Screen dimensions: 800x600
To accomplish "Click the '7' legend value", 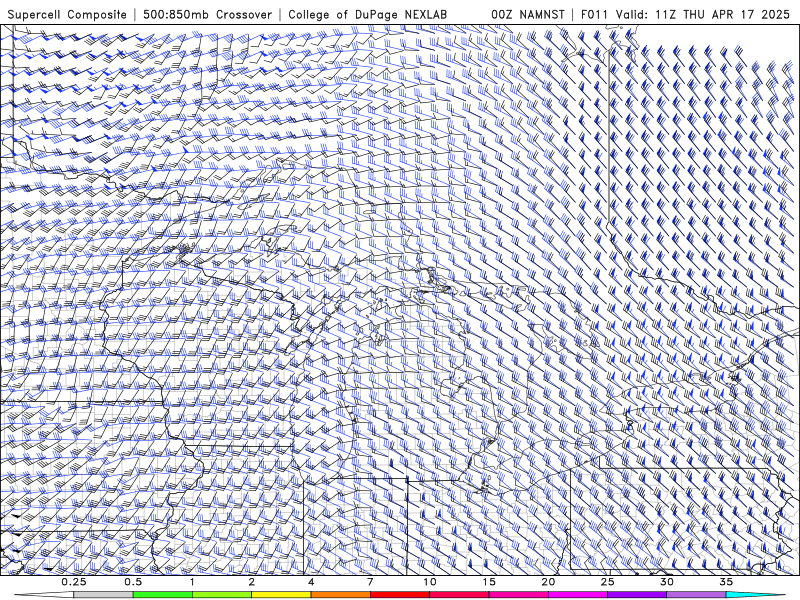I will point(370,582).
